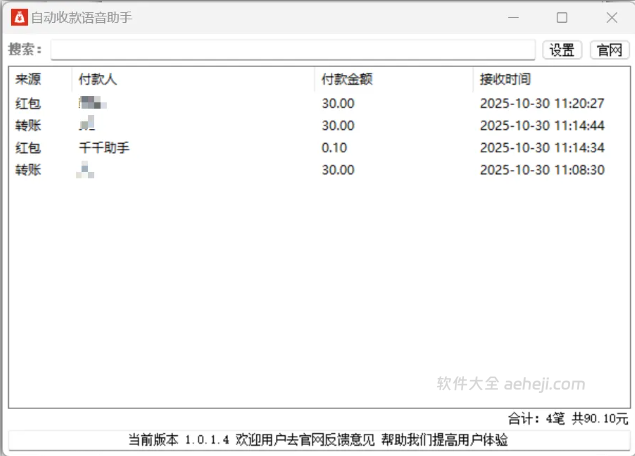Select the 千千助手 payer row
Viewport: 635px width, 456px height.
[105, 148]
